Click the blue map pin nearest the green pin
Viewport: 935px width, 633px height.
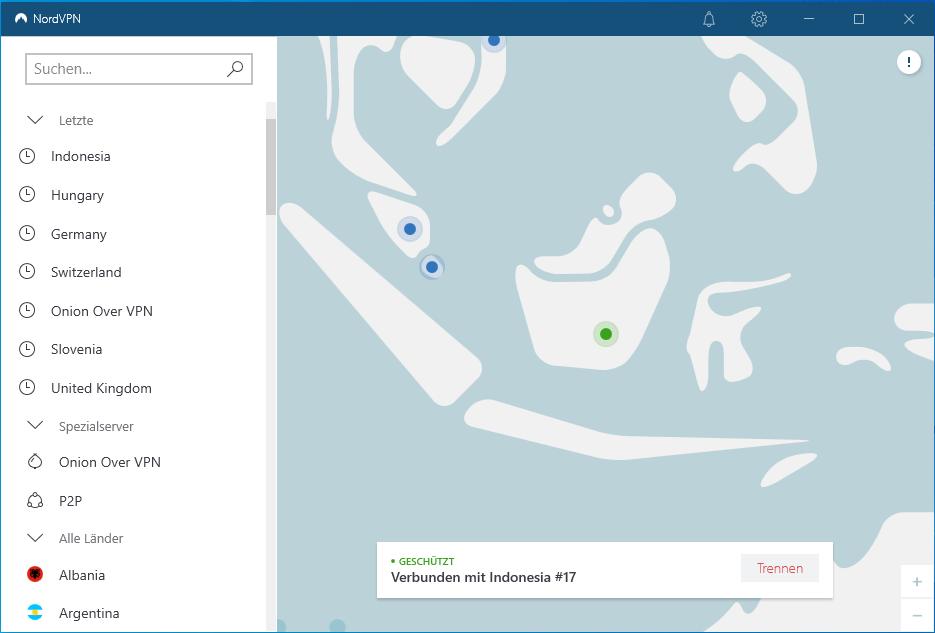point(432,267)
